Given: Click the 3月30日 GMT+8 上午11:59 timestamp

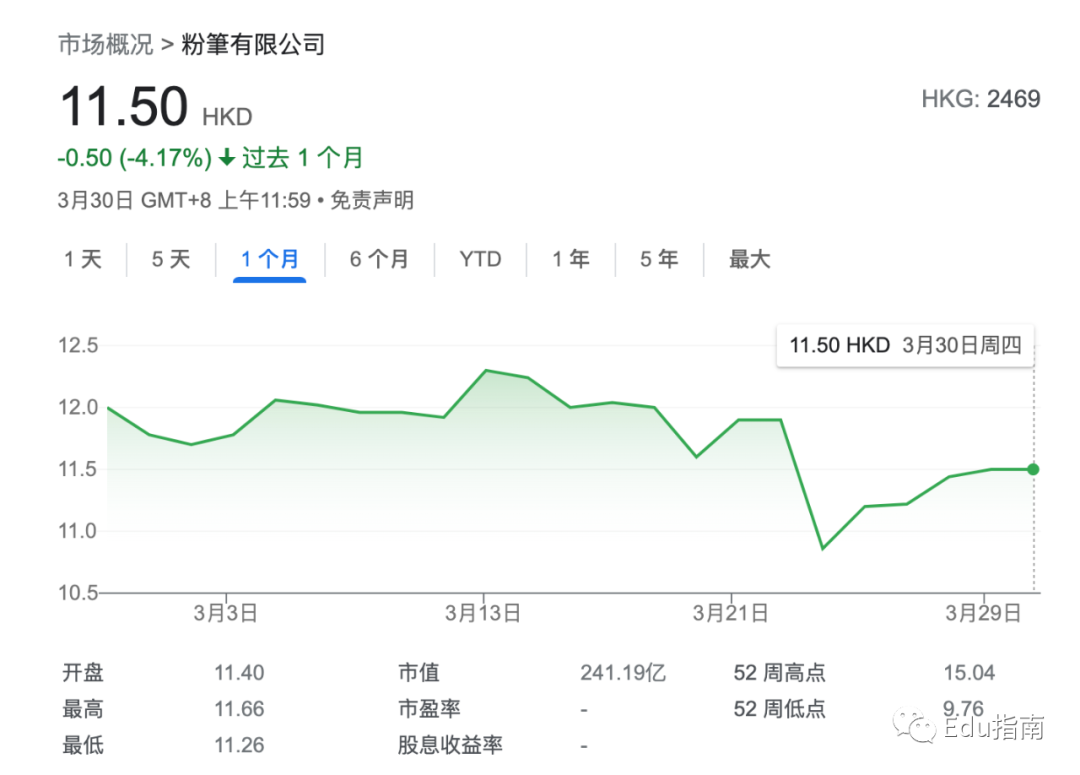Looking at the screenshot, I should pyautogui.click(x=184, y=200).
